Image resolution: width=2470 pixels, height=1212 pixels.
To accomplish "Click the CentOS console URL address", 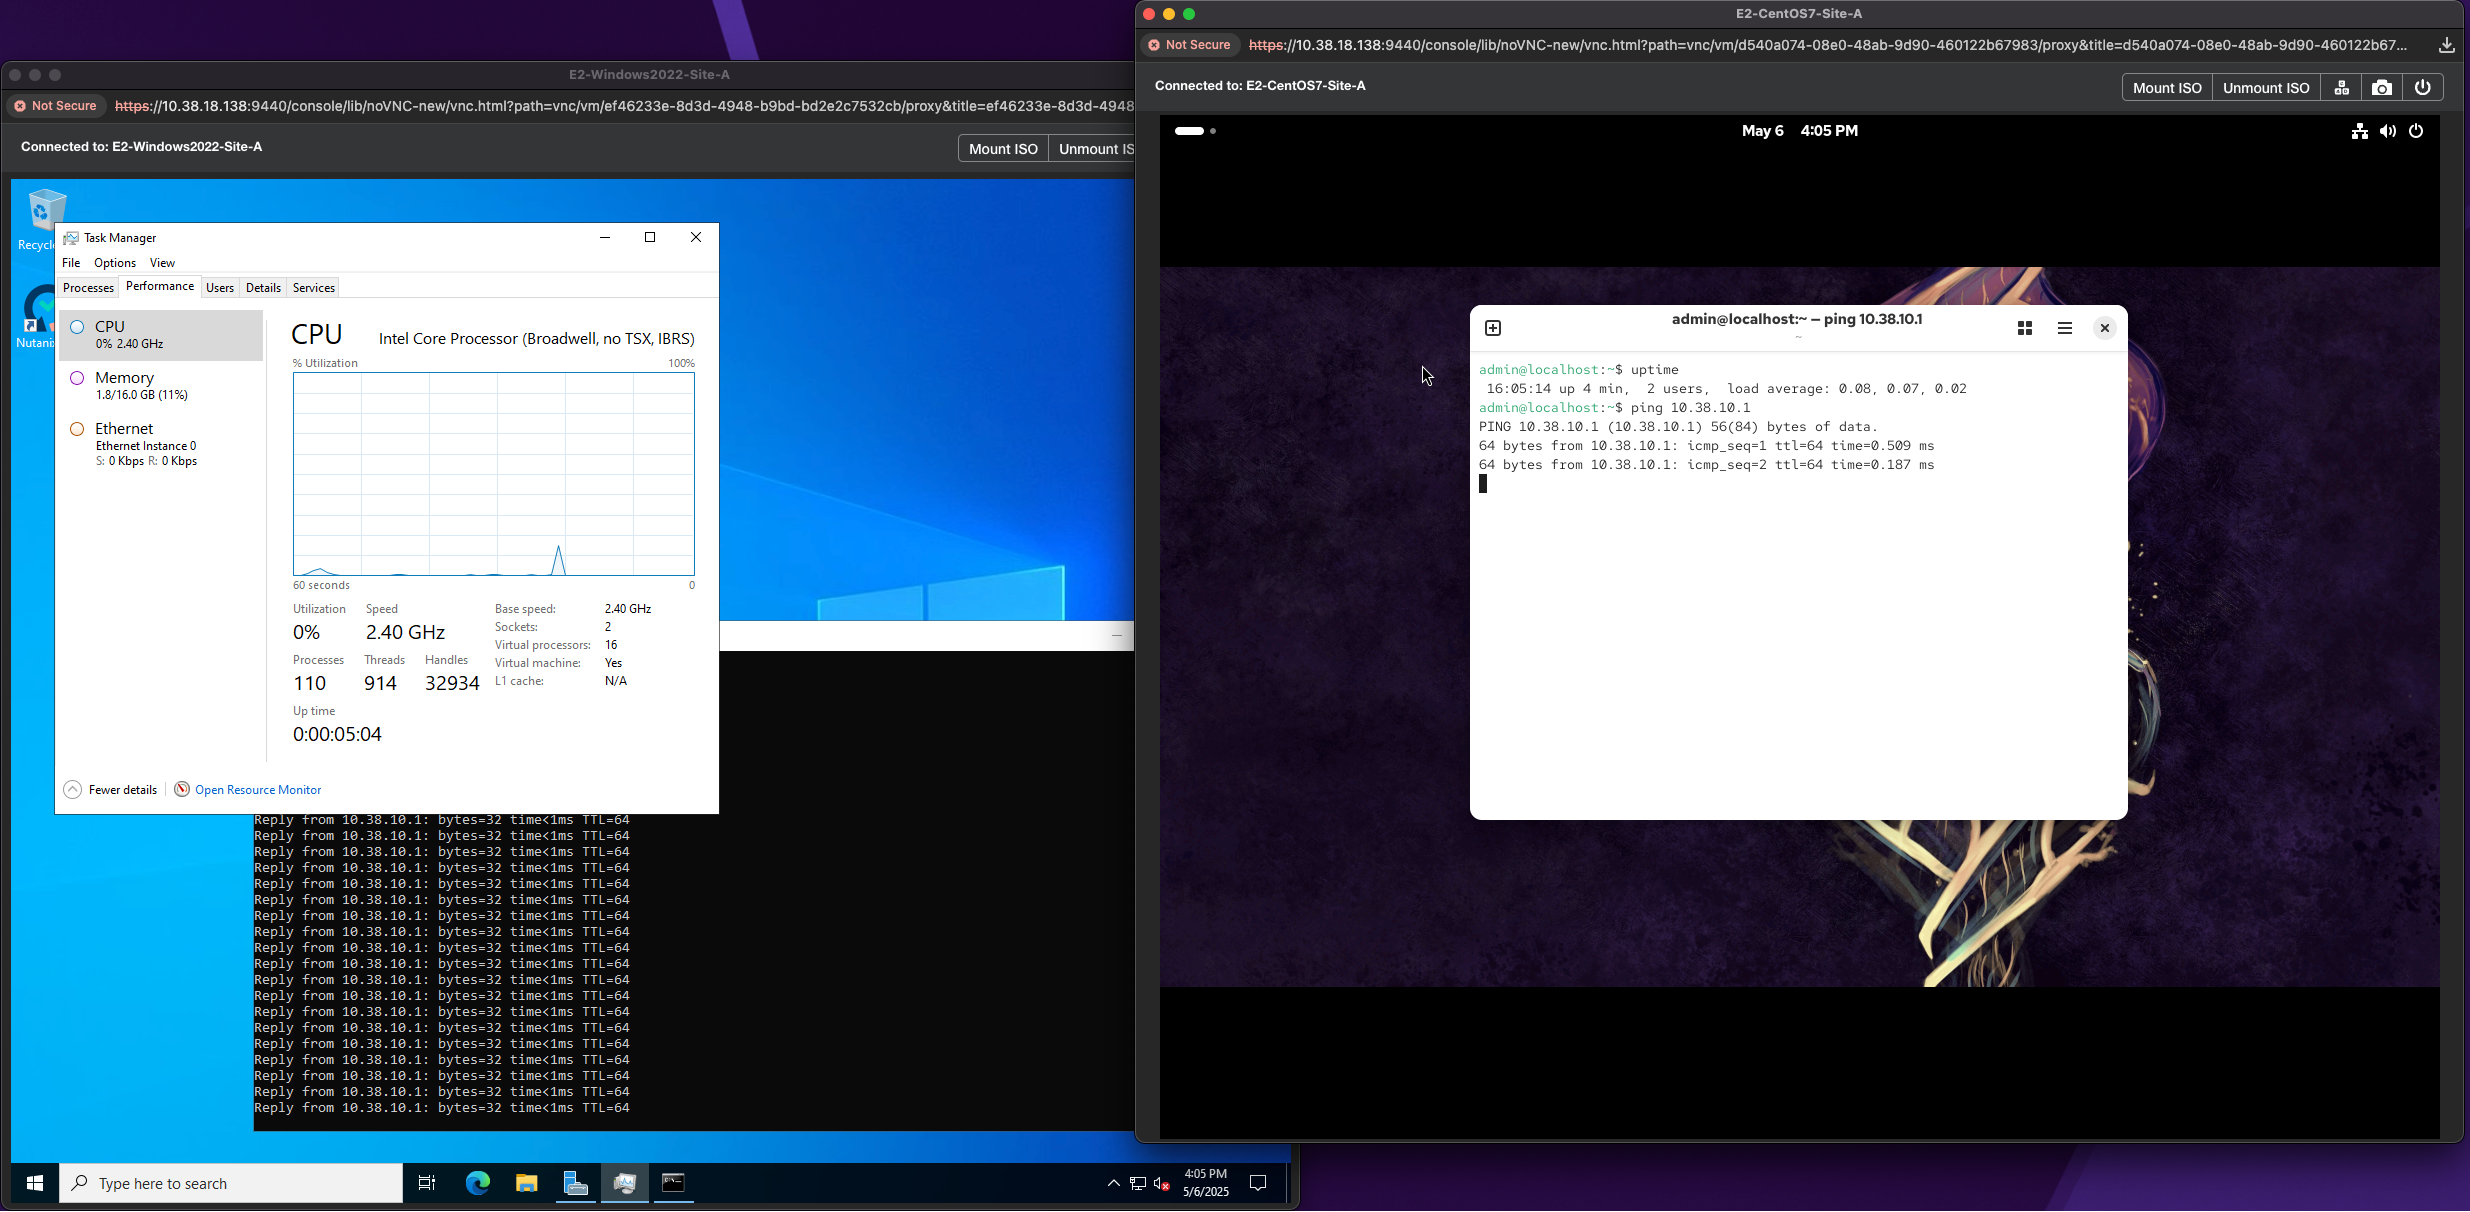I will click(x=1828, y=45).
